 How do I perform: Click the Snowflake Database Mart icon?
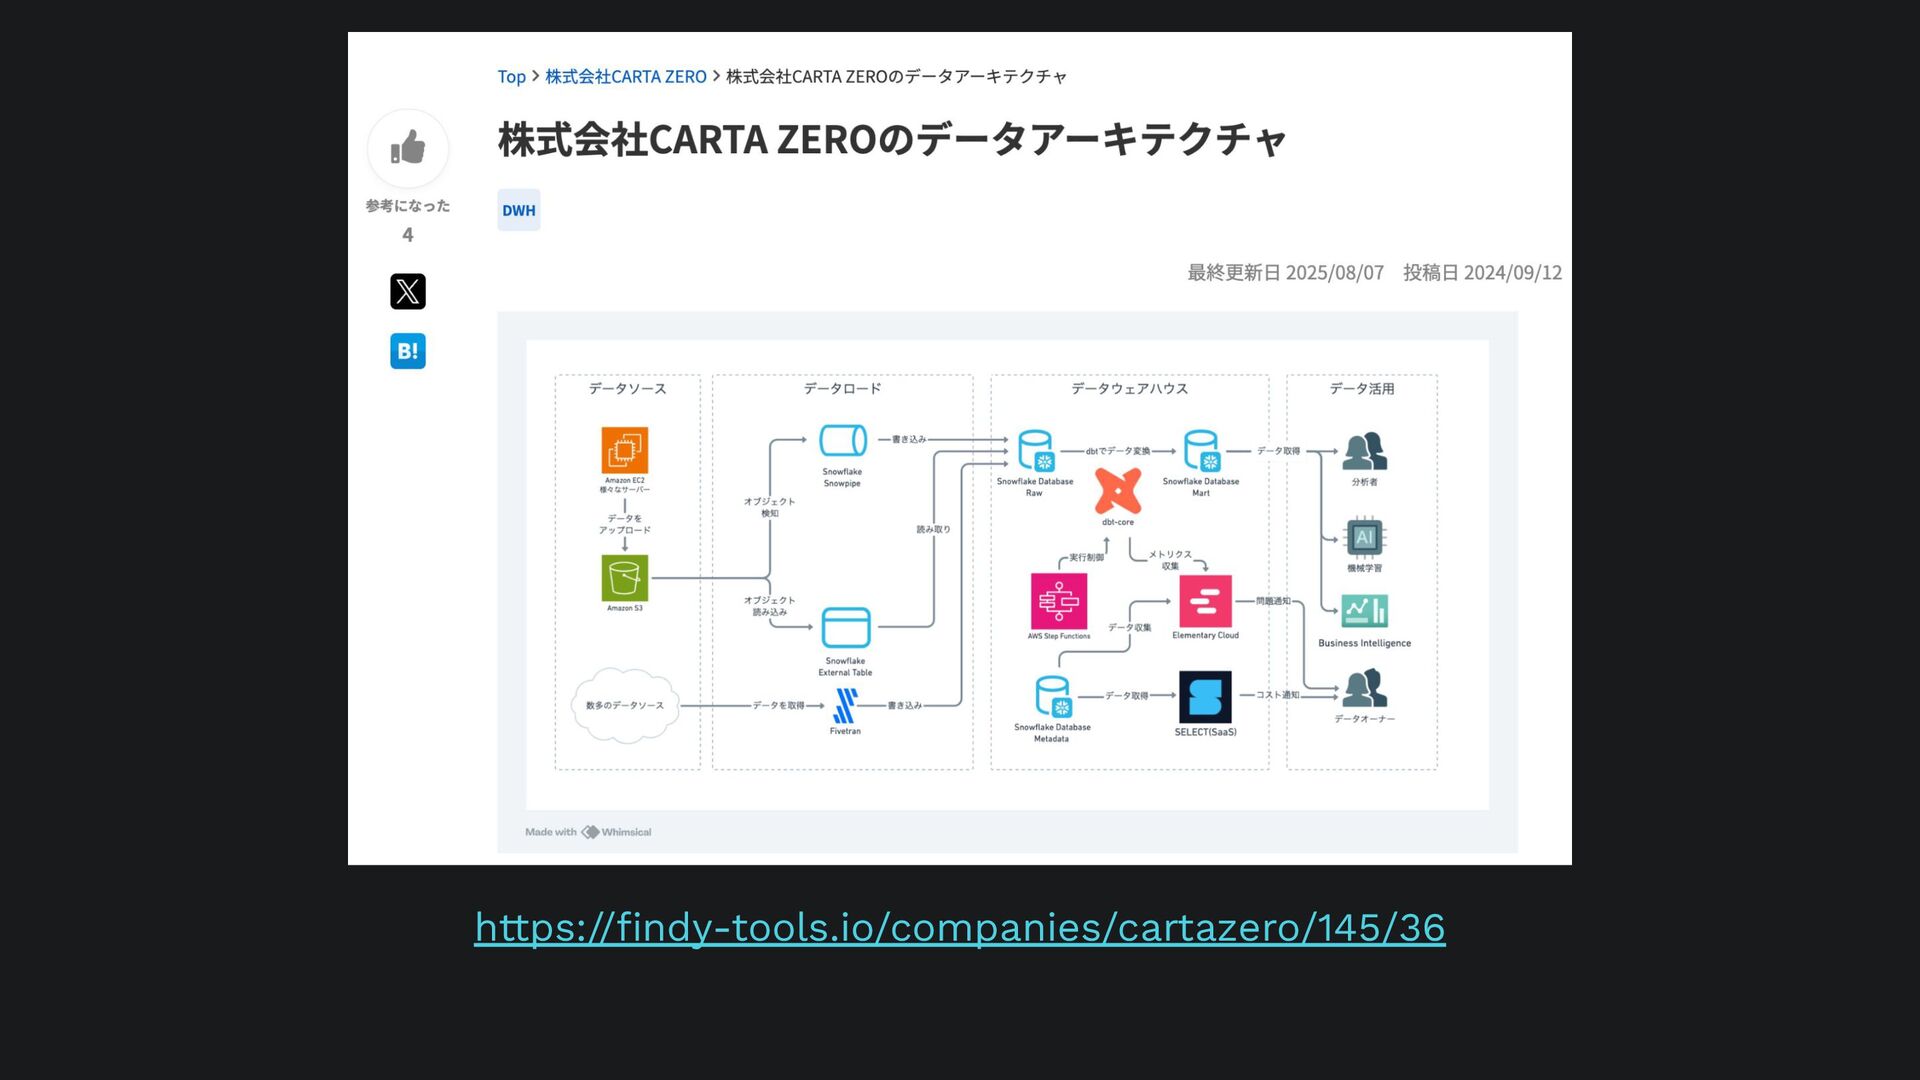(x=1200, y=451)
